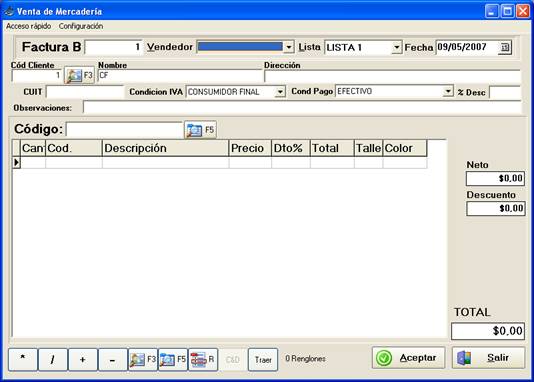Click the Traer button
This screenshot has width=534, height=382.
click(263, 359)
